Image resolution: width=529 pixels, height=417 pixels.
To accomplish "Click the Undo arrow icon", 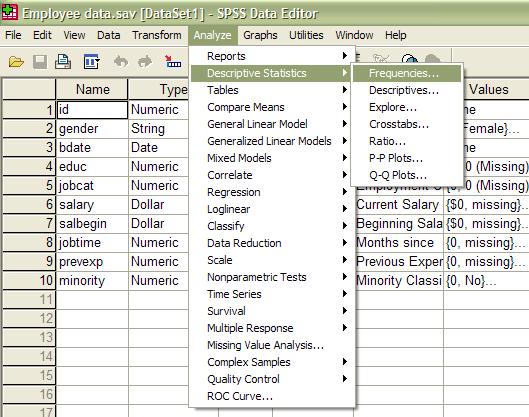I will (x=121, y=62).
